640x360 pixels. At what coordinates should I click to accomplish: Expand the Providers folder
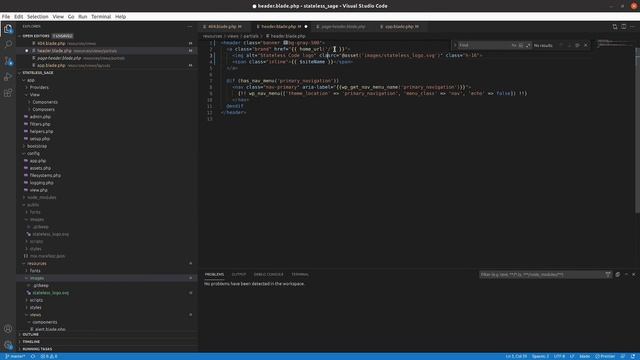pyautogui.click(x=39, y=87)
